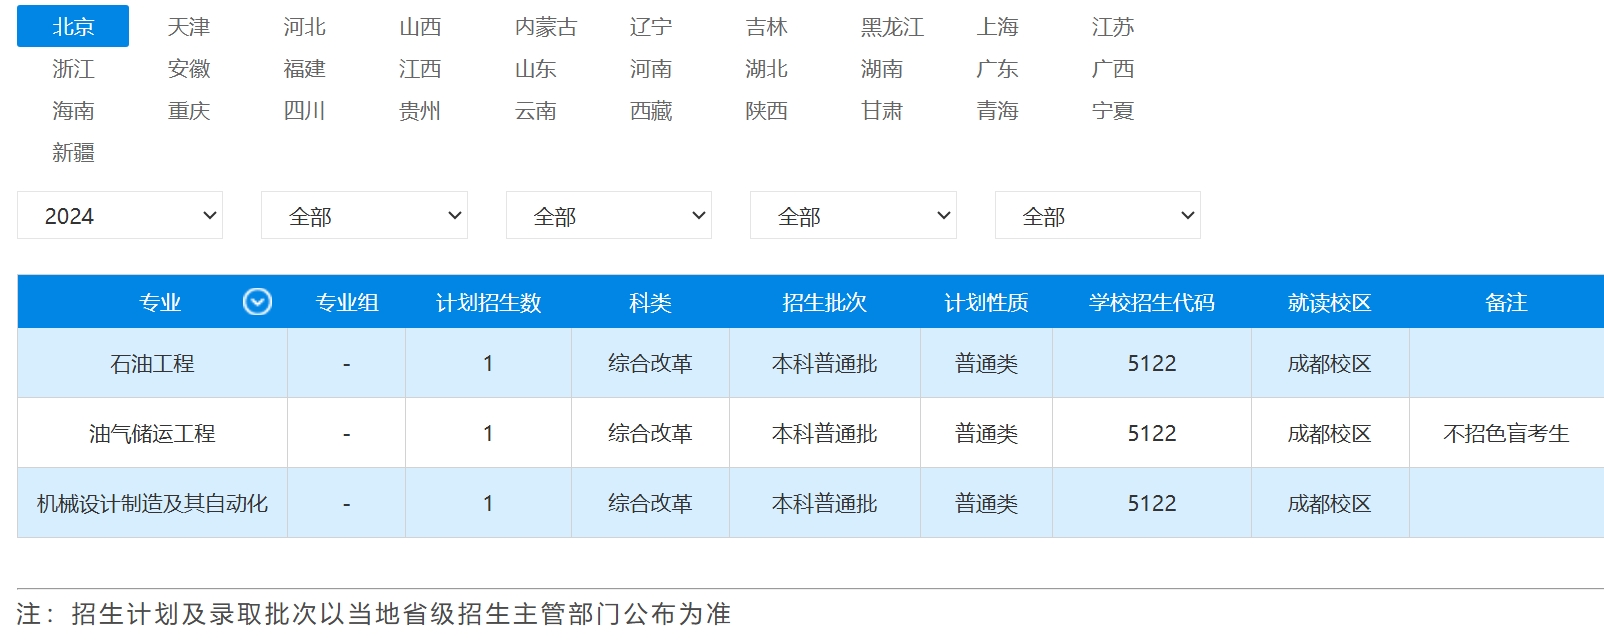Switch to 湖南 province

(x=882, y=68)
